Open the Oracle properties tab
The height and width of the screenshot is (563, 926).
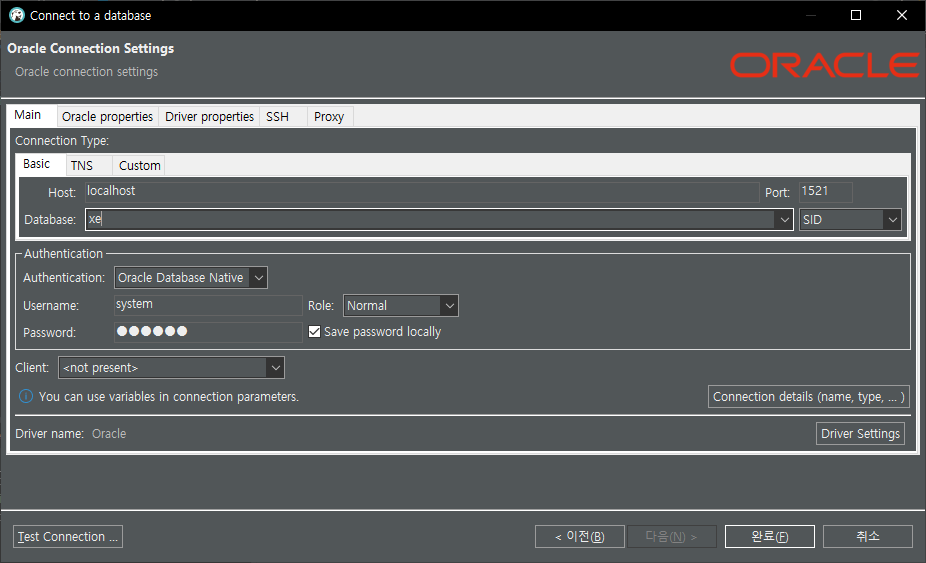107,116
